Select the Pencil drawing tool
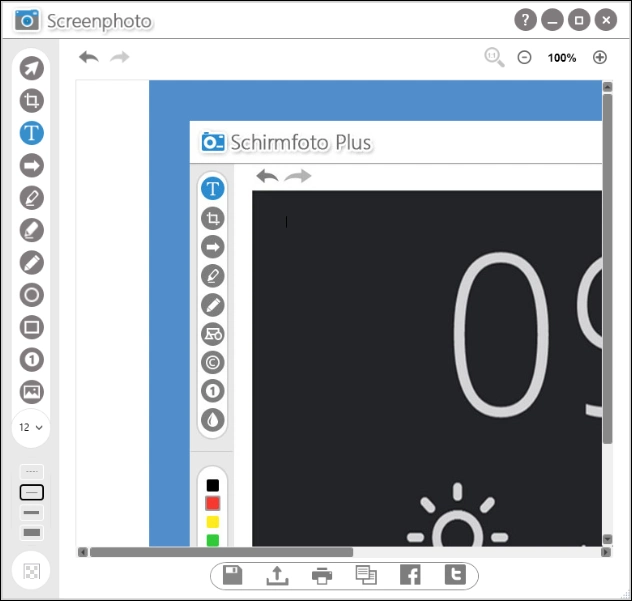Screen dimensions: 632x601 point(32,262)
